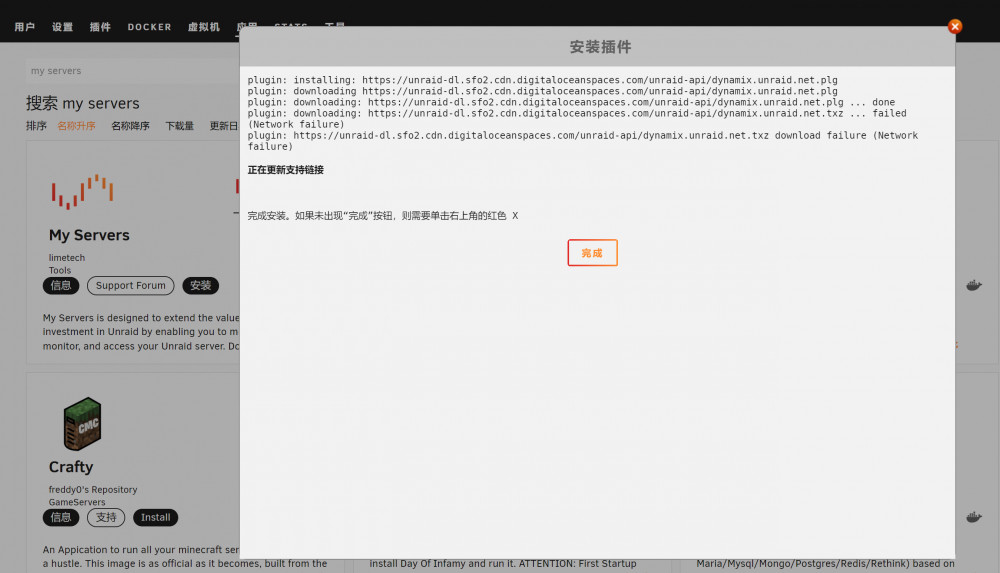Click the upper Docker whale icon on the right
The width and height of the screenshot is (1000, 573).
tap(973, 285)
